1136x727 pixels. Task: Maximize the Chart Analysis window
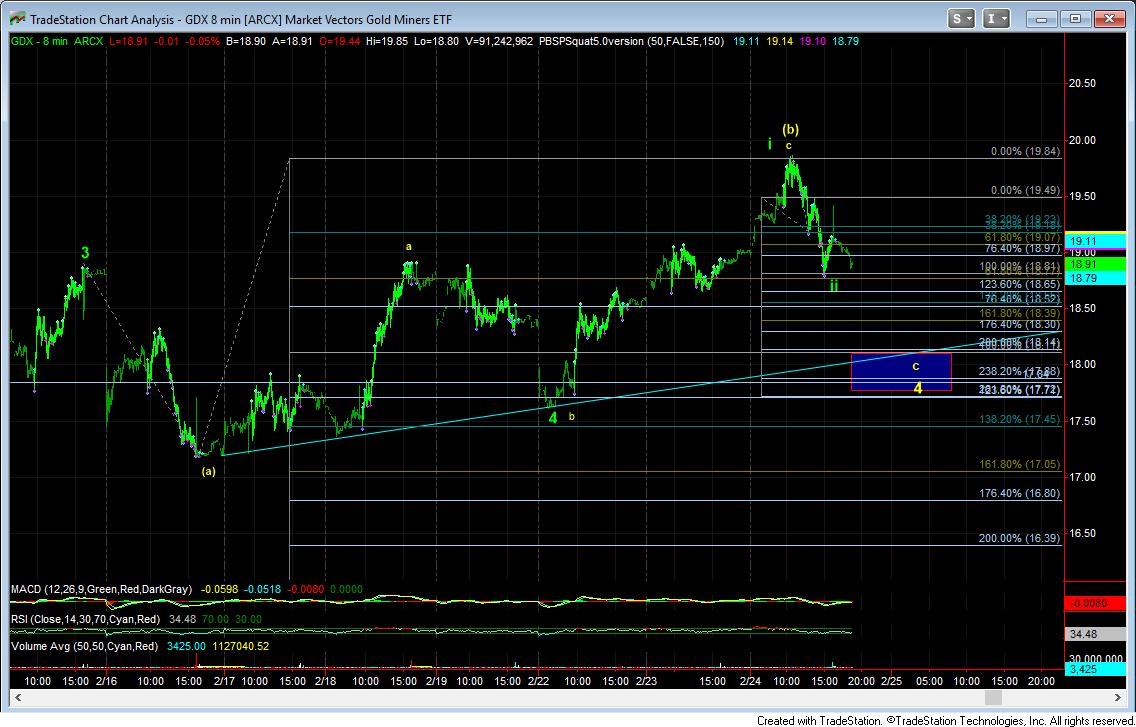pos(1076,19)
